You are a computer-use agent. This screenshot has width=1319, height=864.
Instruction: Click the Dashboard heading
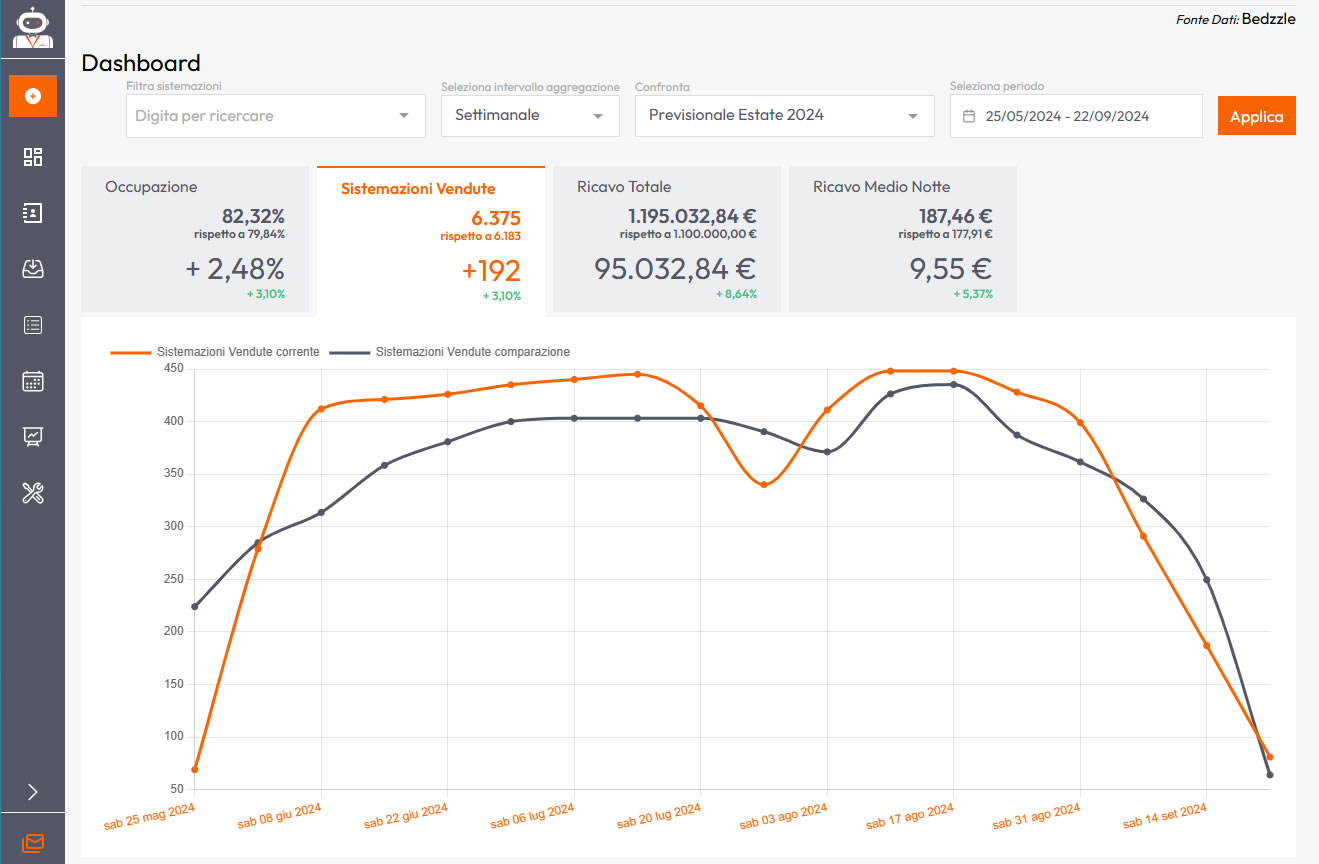click(141, 63)
